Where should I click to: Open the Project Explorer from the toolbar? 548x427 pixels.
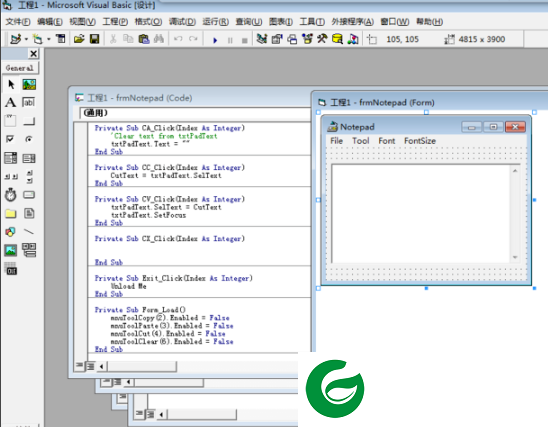coord(262,39)
